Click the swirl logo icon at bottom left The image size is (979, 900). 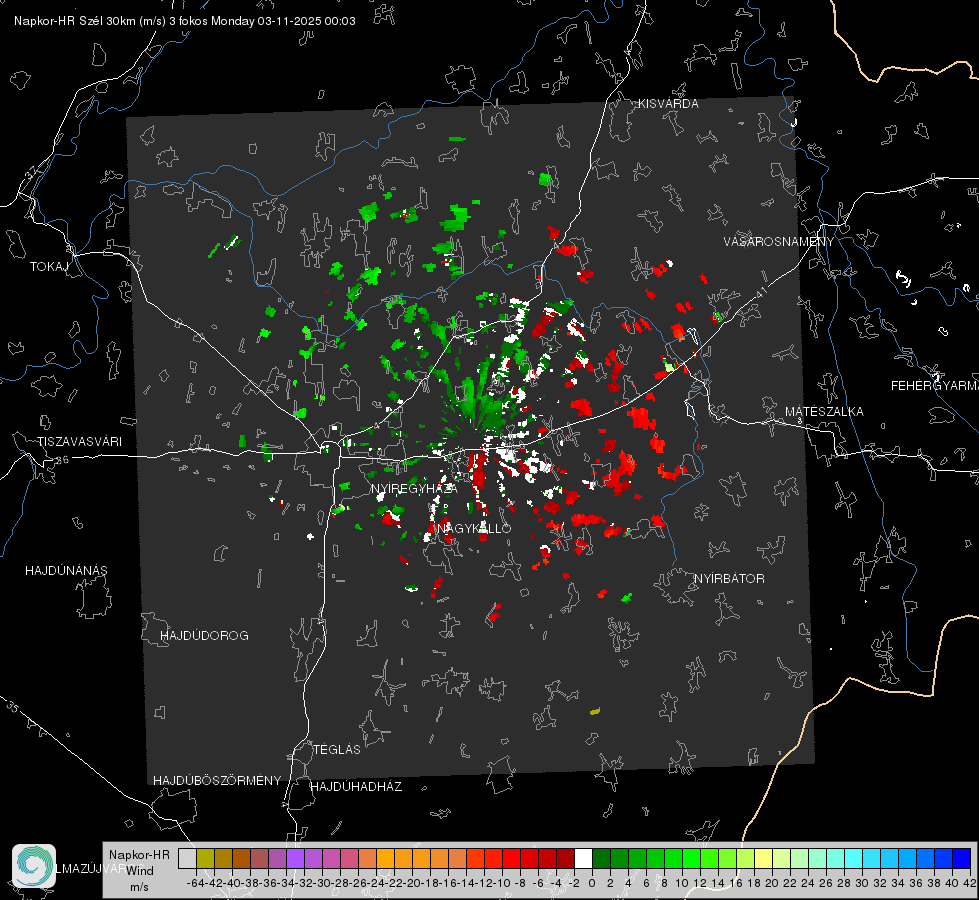pos(34,866)
